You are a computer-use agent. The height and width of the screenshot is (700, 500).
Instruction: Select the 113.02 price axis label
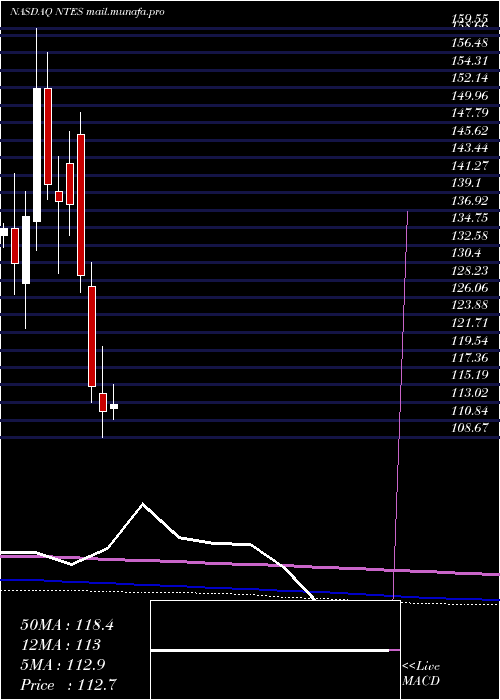[x=470, y=393]
